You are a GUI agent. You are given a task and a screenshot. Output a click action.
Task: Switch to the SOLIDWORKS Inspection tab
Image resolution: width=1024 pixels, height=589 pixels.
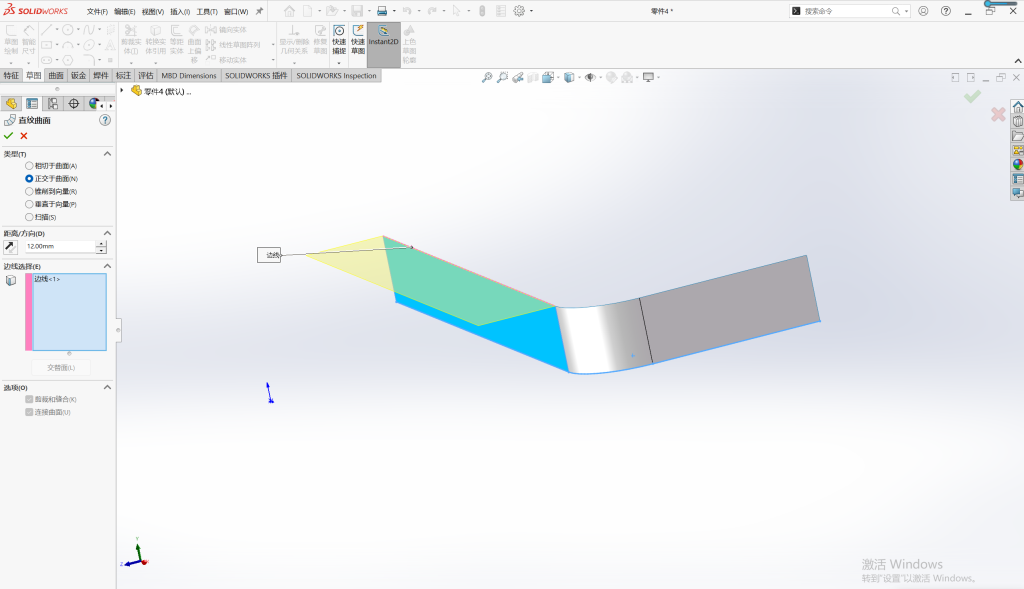(x=336, y=76)
